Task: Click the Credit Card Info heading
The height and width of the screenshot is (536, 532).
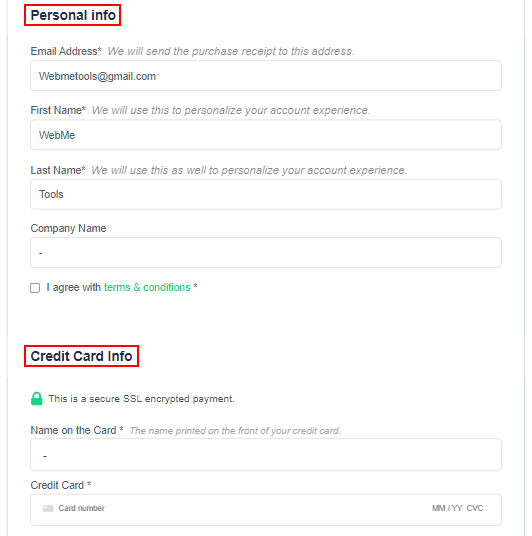Action: click(81, 356)
